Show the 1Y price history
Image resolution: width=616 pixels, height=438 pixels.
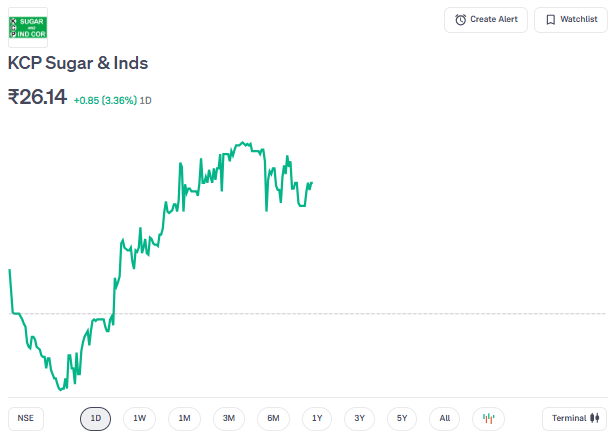pos(317,418)
